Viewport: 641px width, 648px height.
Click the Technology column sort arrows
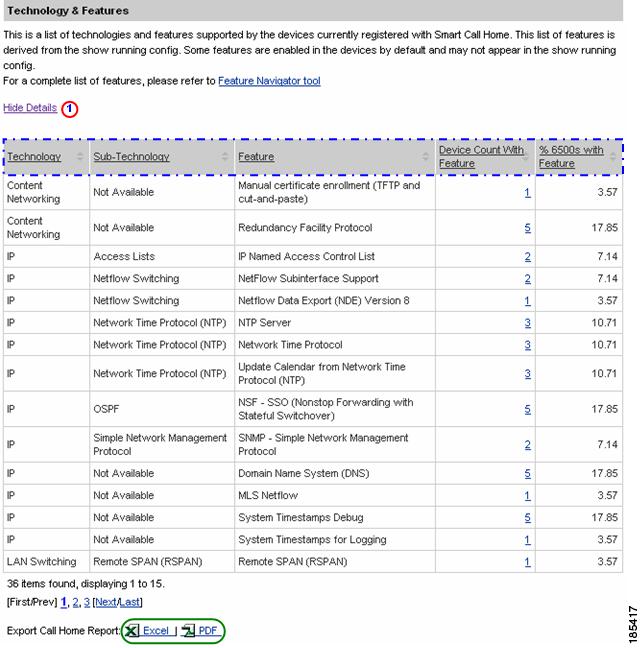(80, 157)
